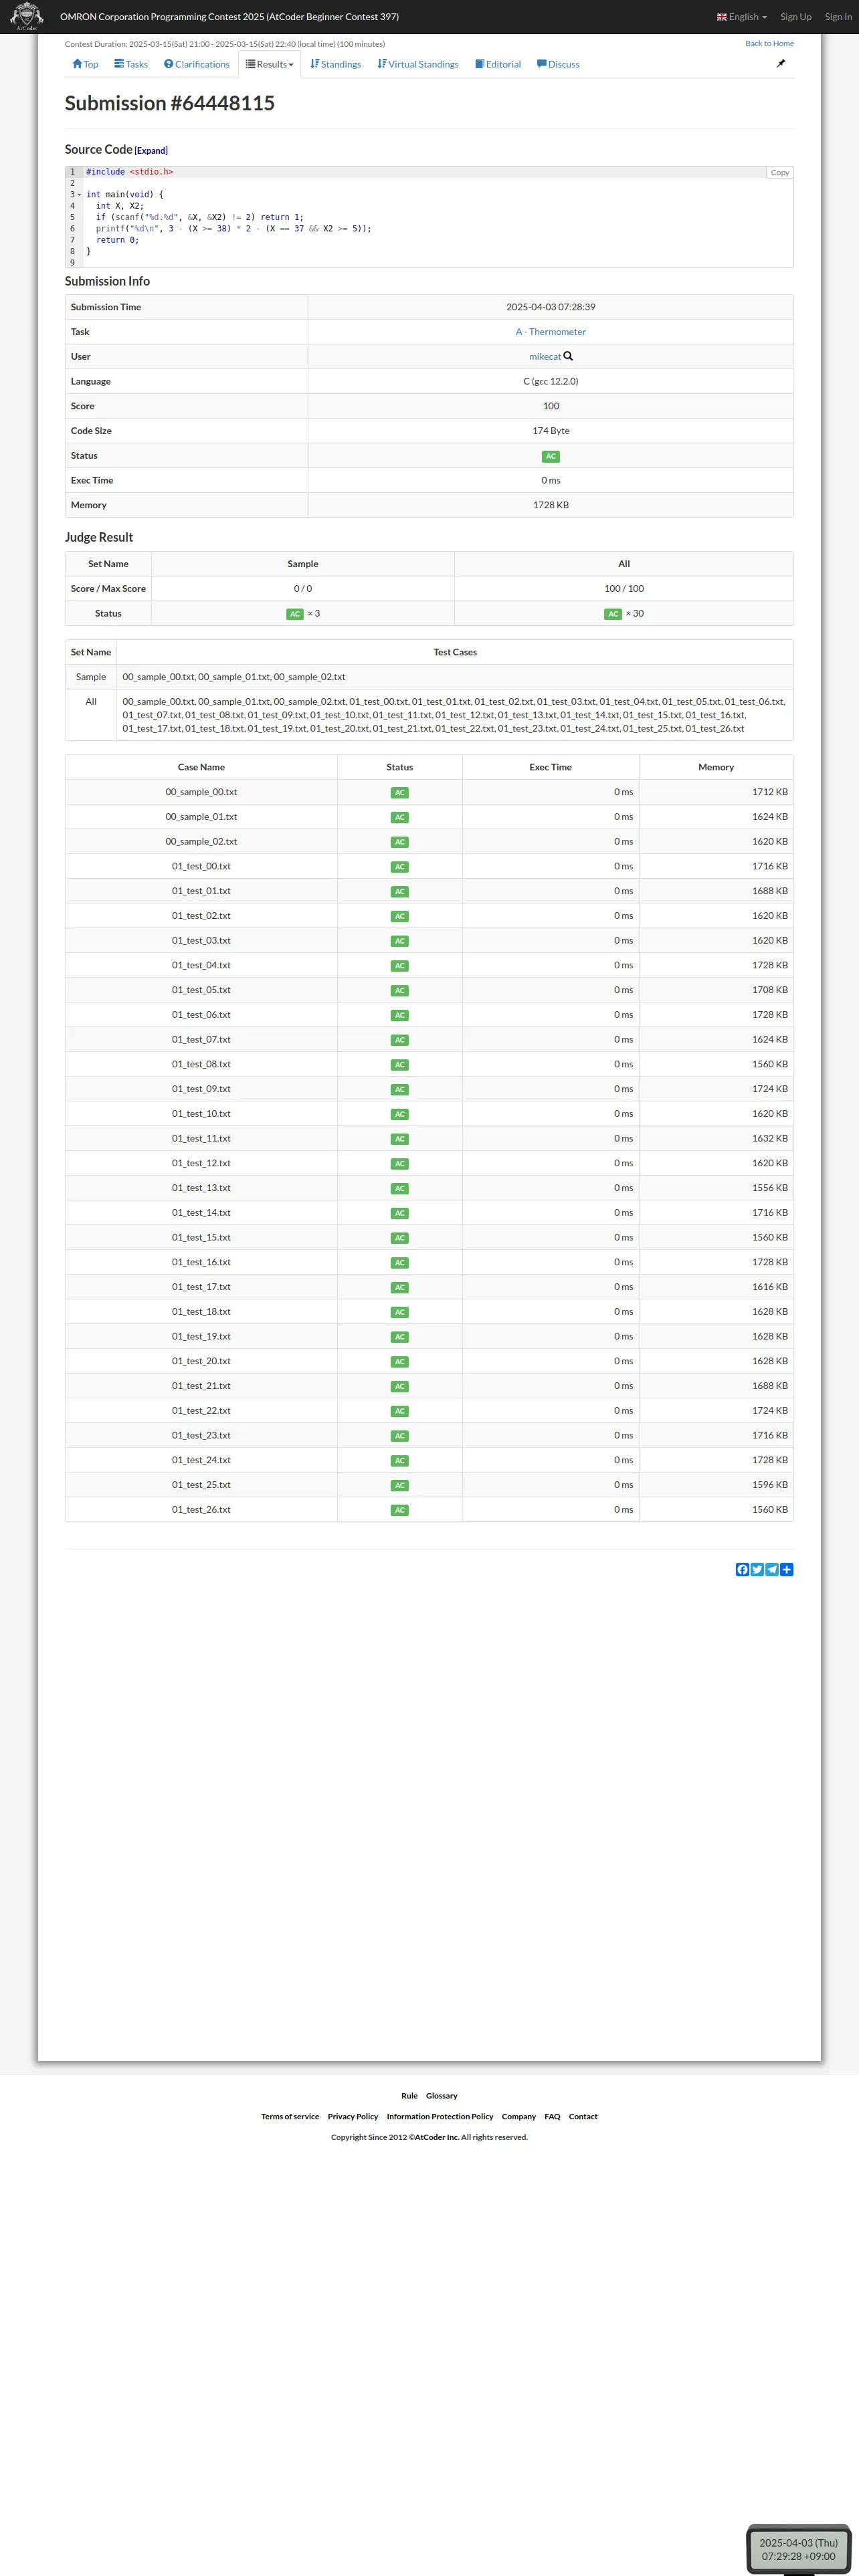
Task: Open the Virtual Standings tab
Action: click(418, 64)
